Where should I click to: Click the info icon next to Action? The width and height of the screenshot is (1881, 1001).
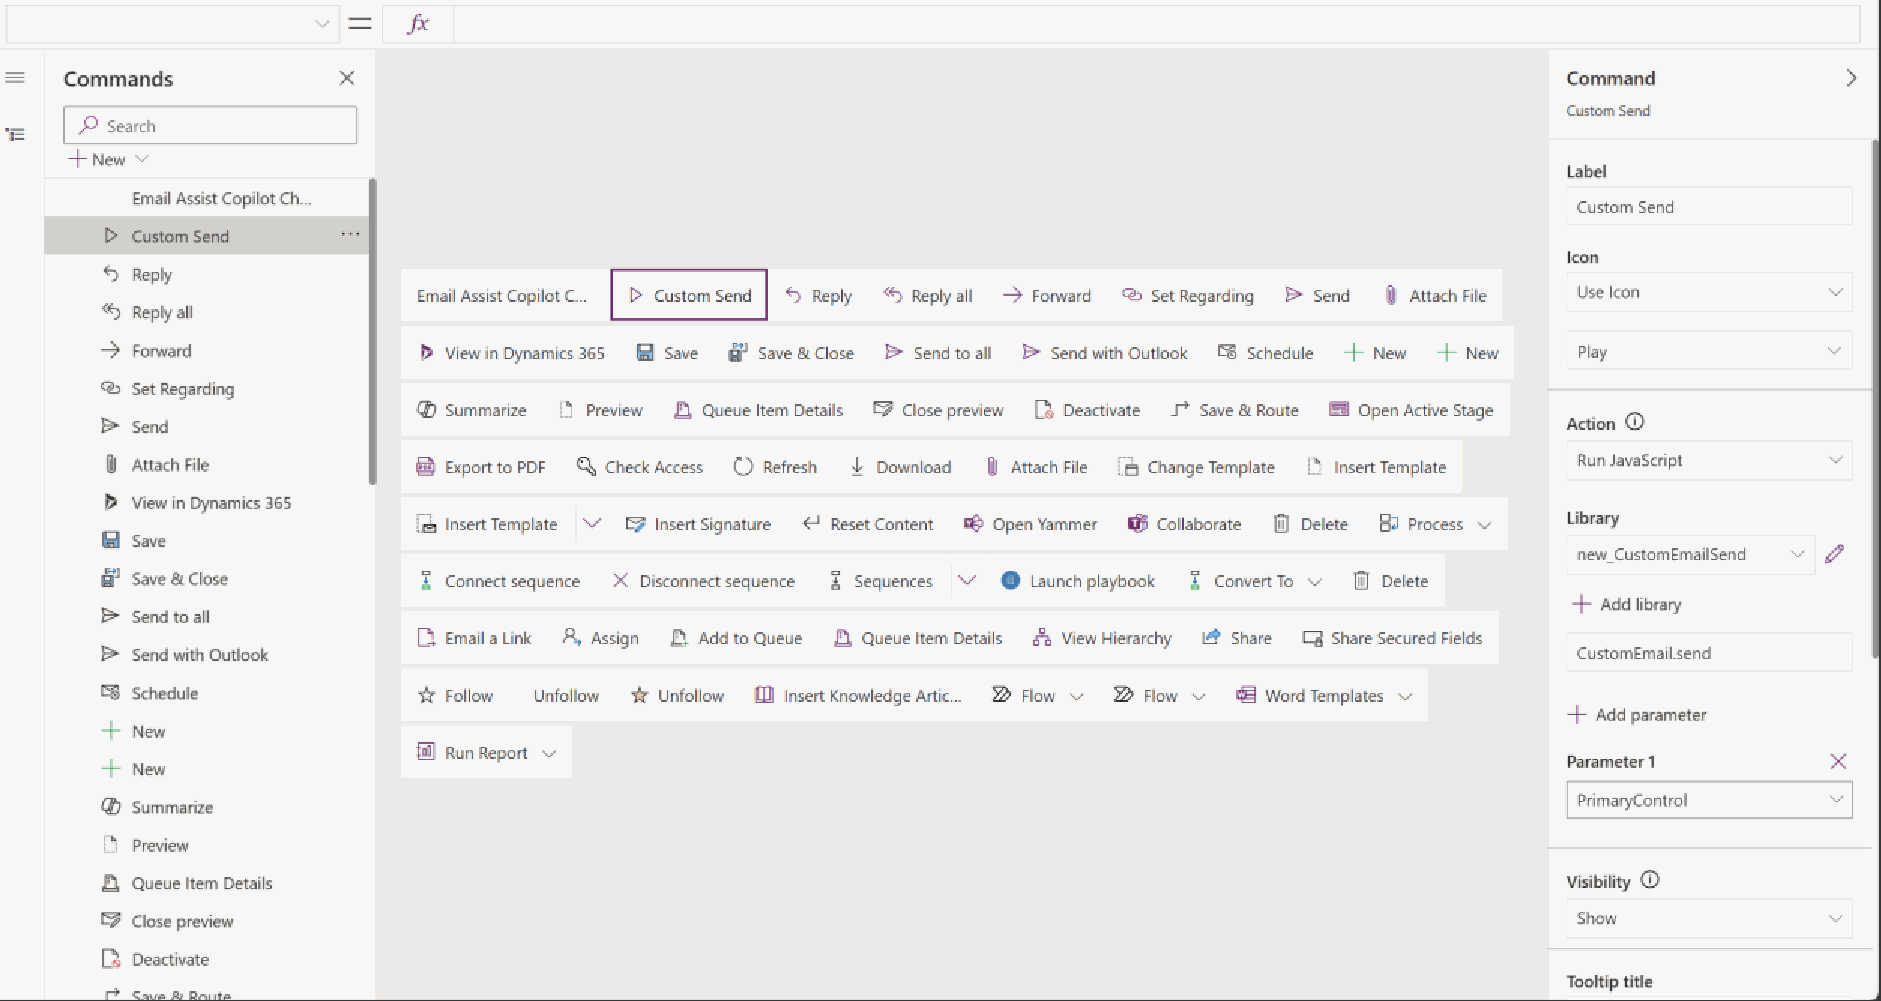(x=1635, y=422)
